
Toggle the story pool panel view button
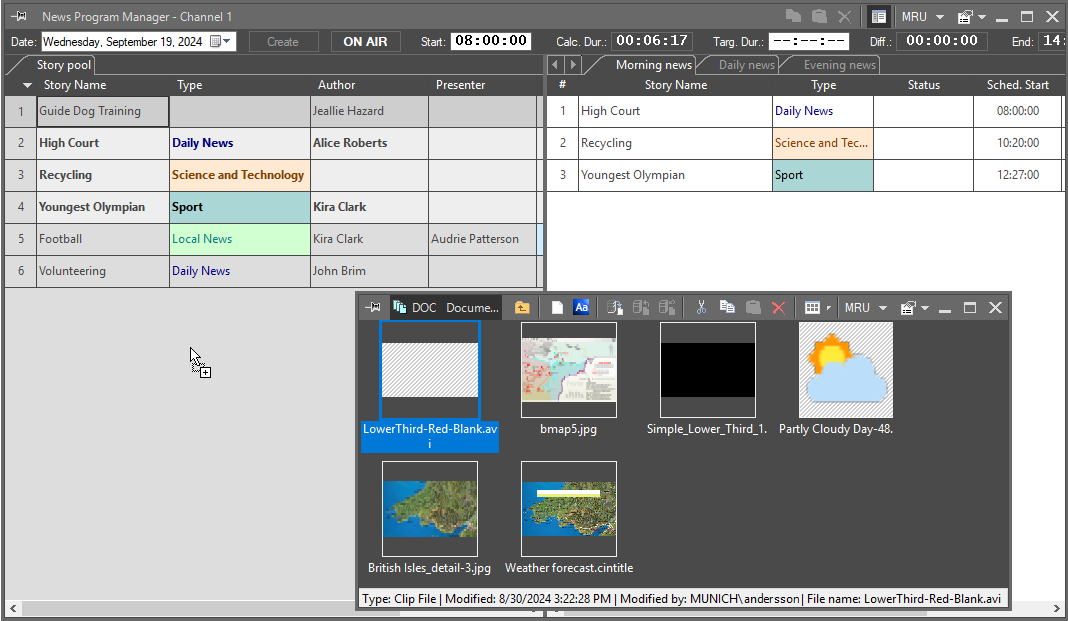pos(878,17)
